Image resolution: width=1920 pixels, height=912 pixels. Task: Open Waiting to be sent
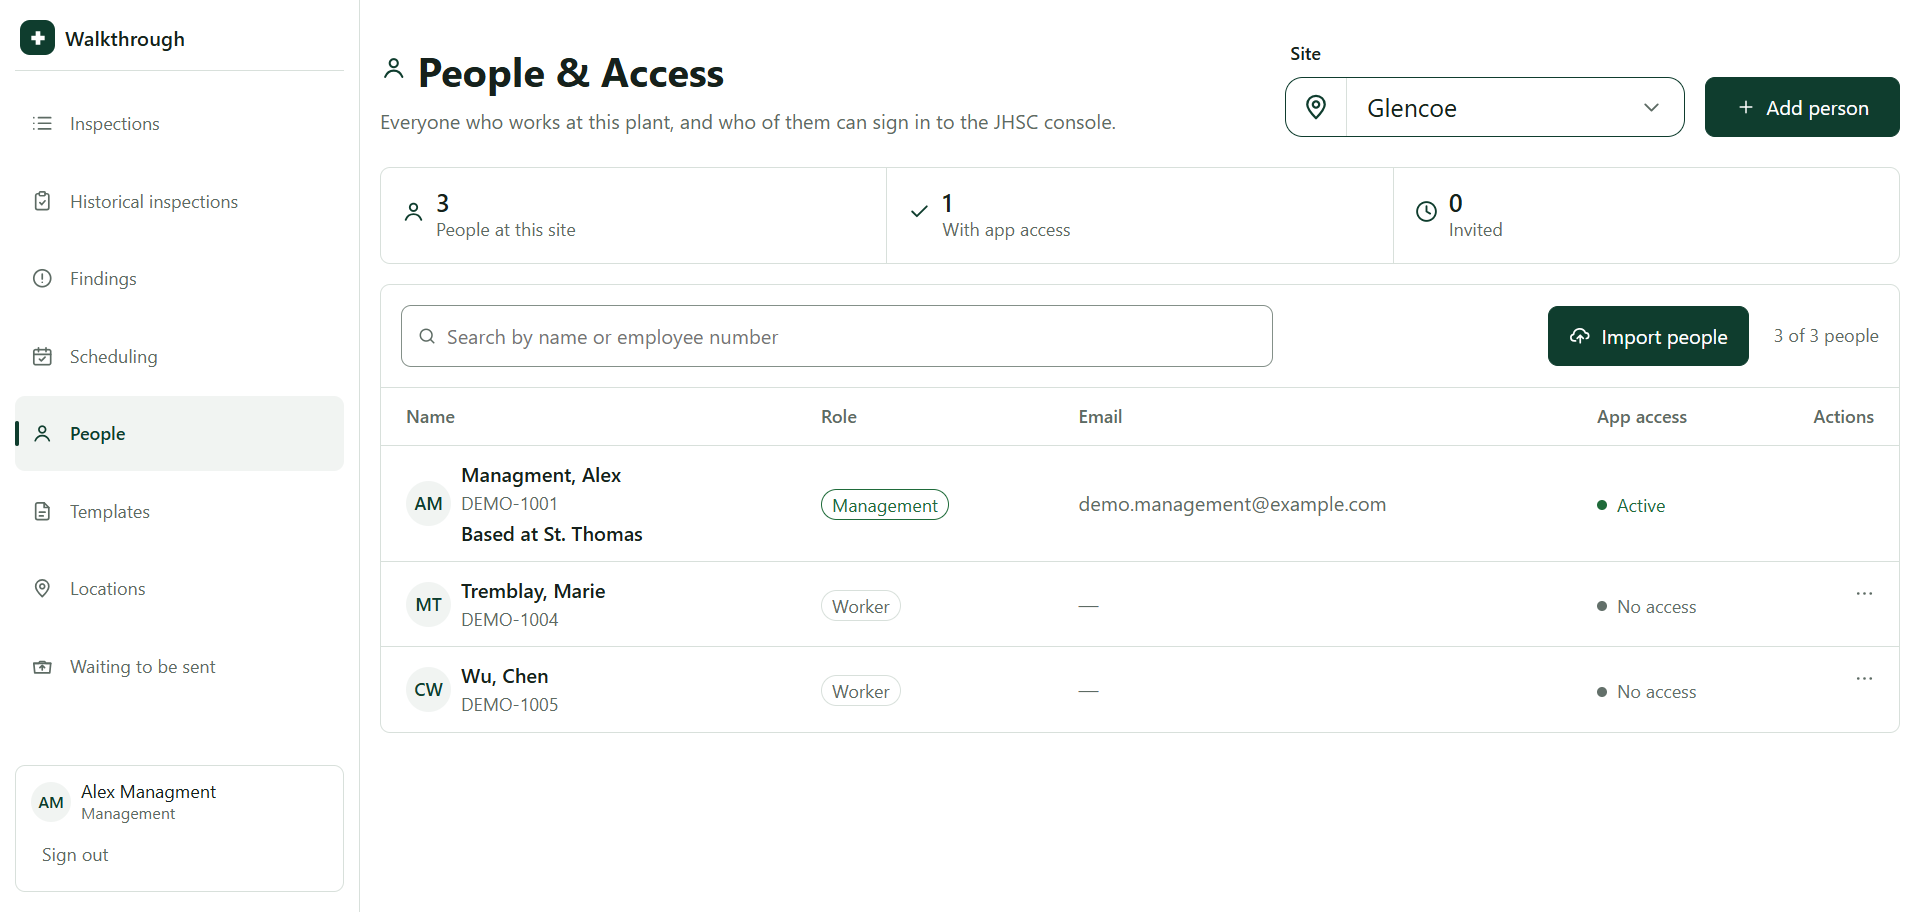point(179,667)
